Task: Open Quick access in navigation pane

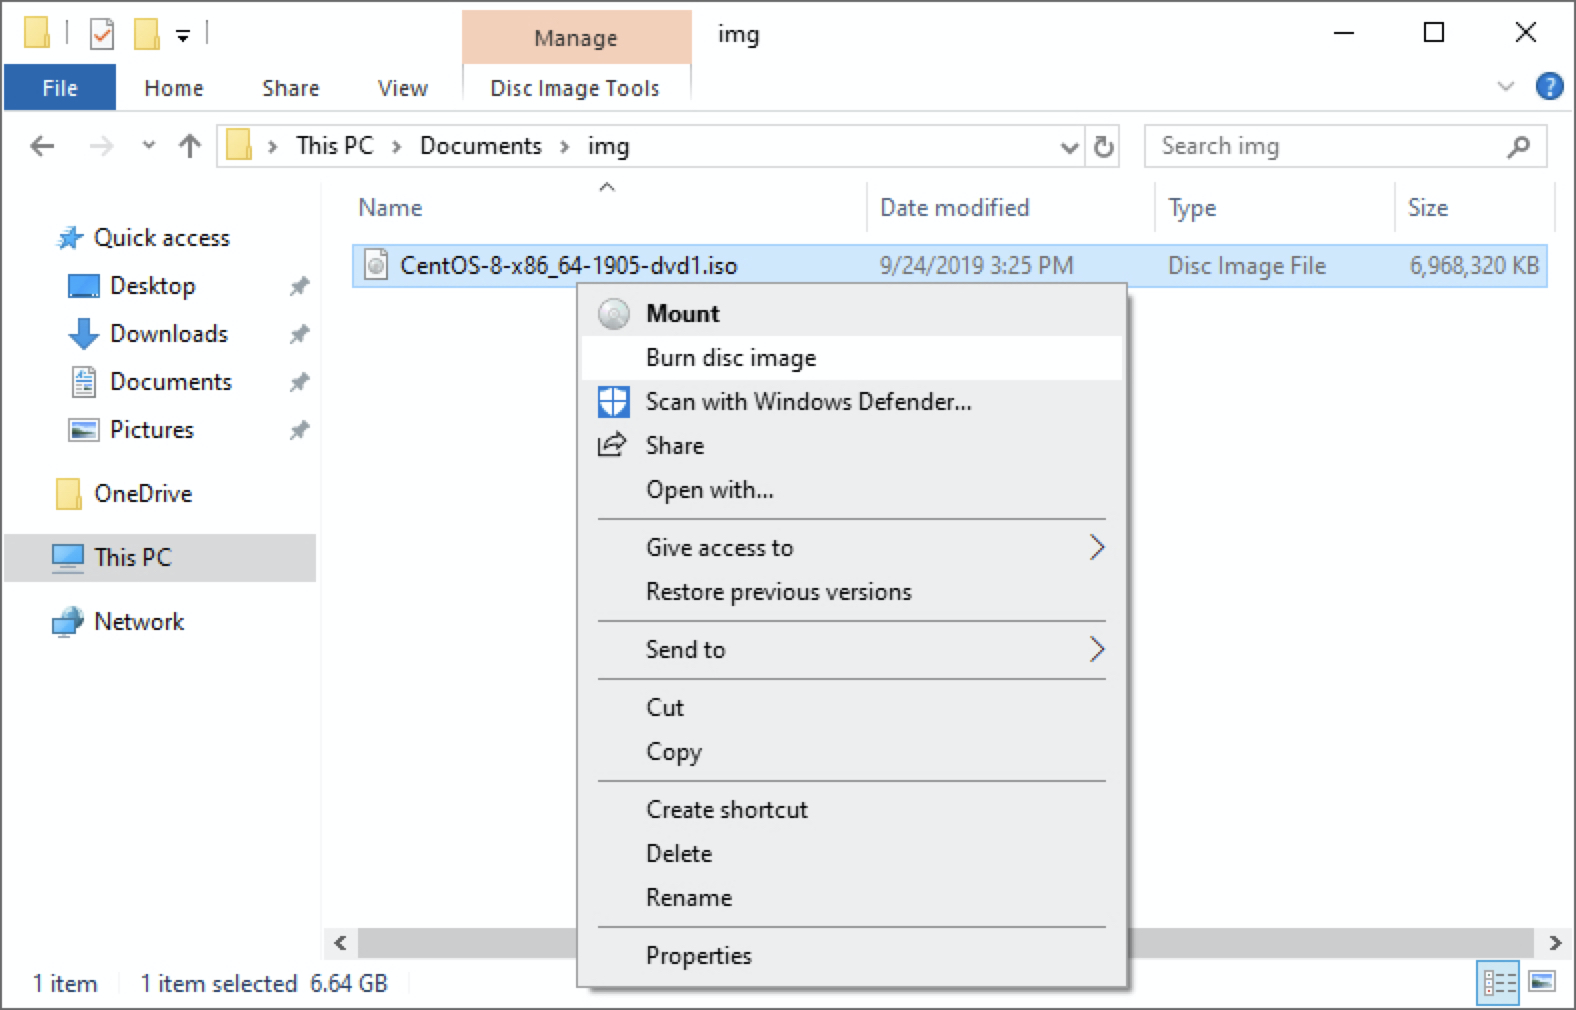Action: click(x=161, y=238)
